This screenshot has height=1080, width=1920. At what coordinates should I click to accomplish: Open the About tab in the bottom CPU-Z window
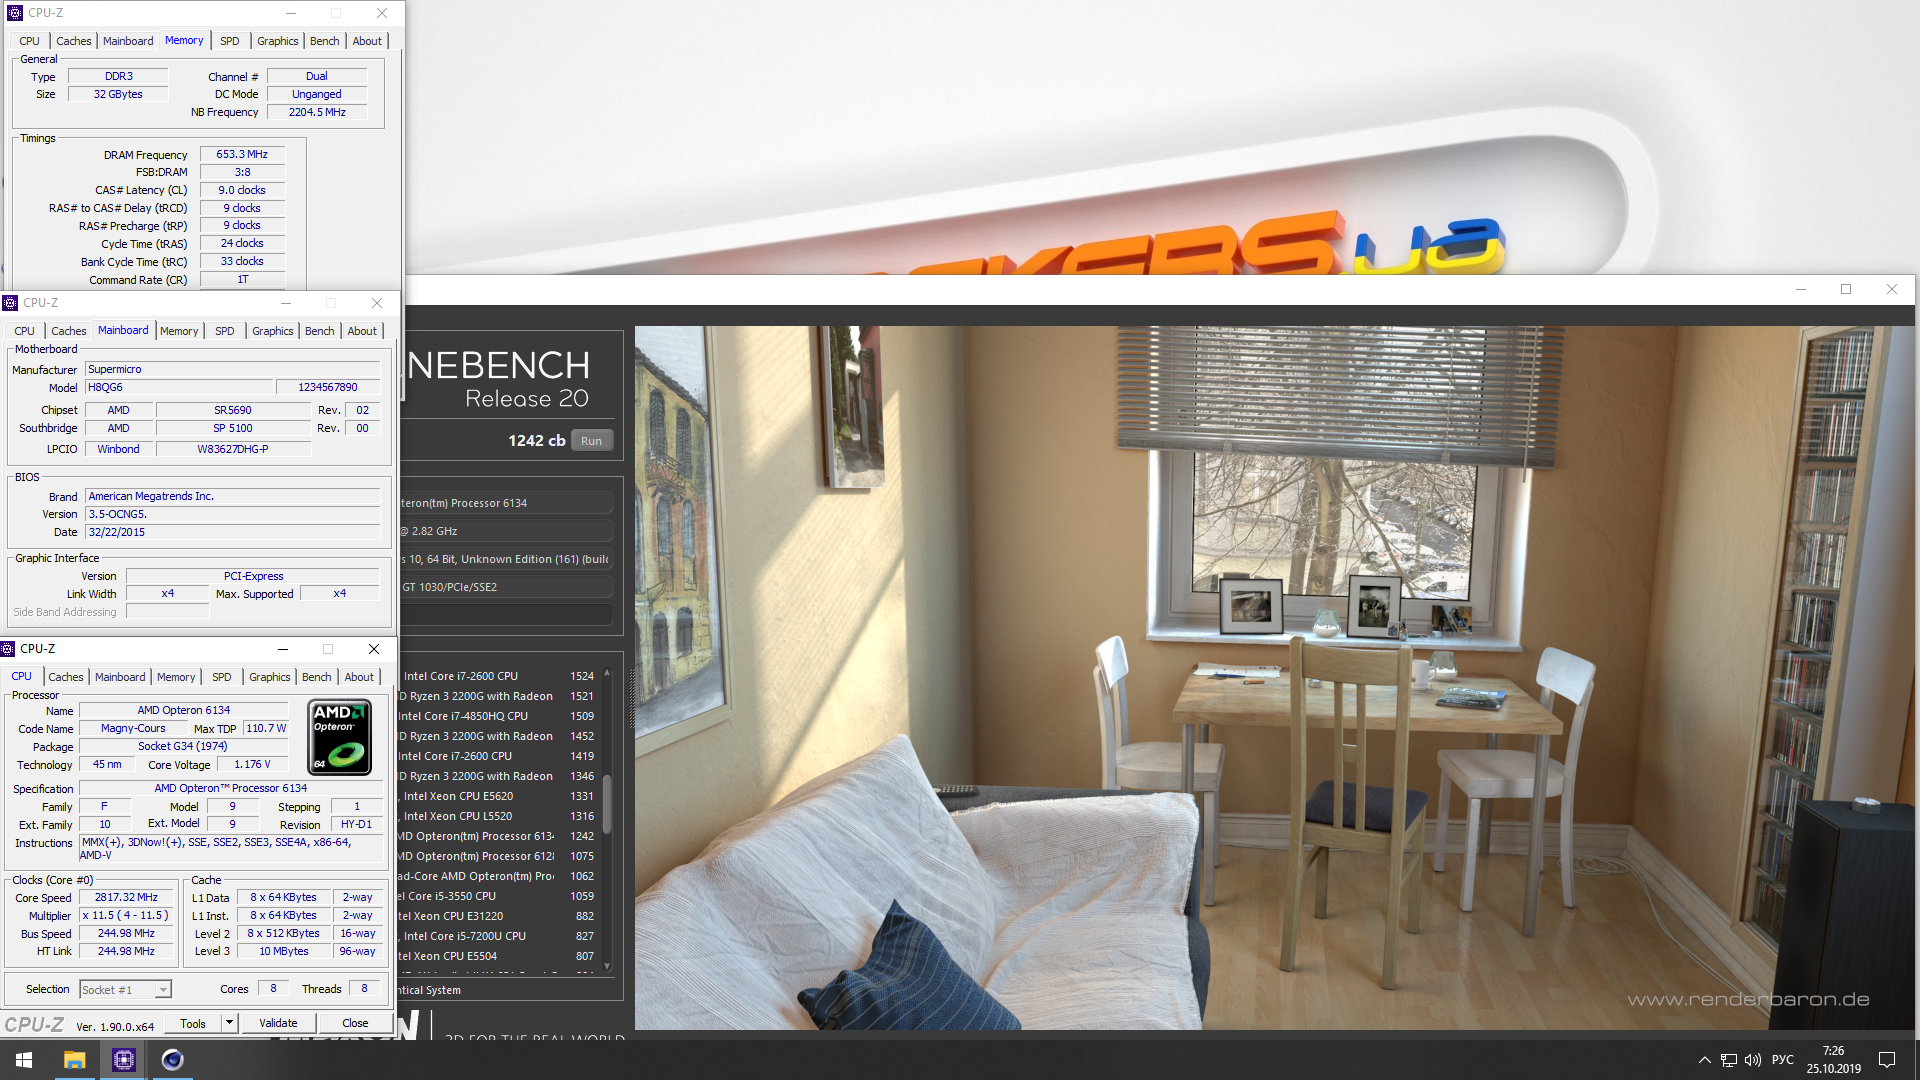coord(359,677)
